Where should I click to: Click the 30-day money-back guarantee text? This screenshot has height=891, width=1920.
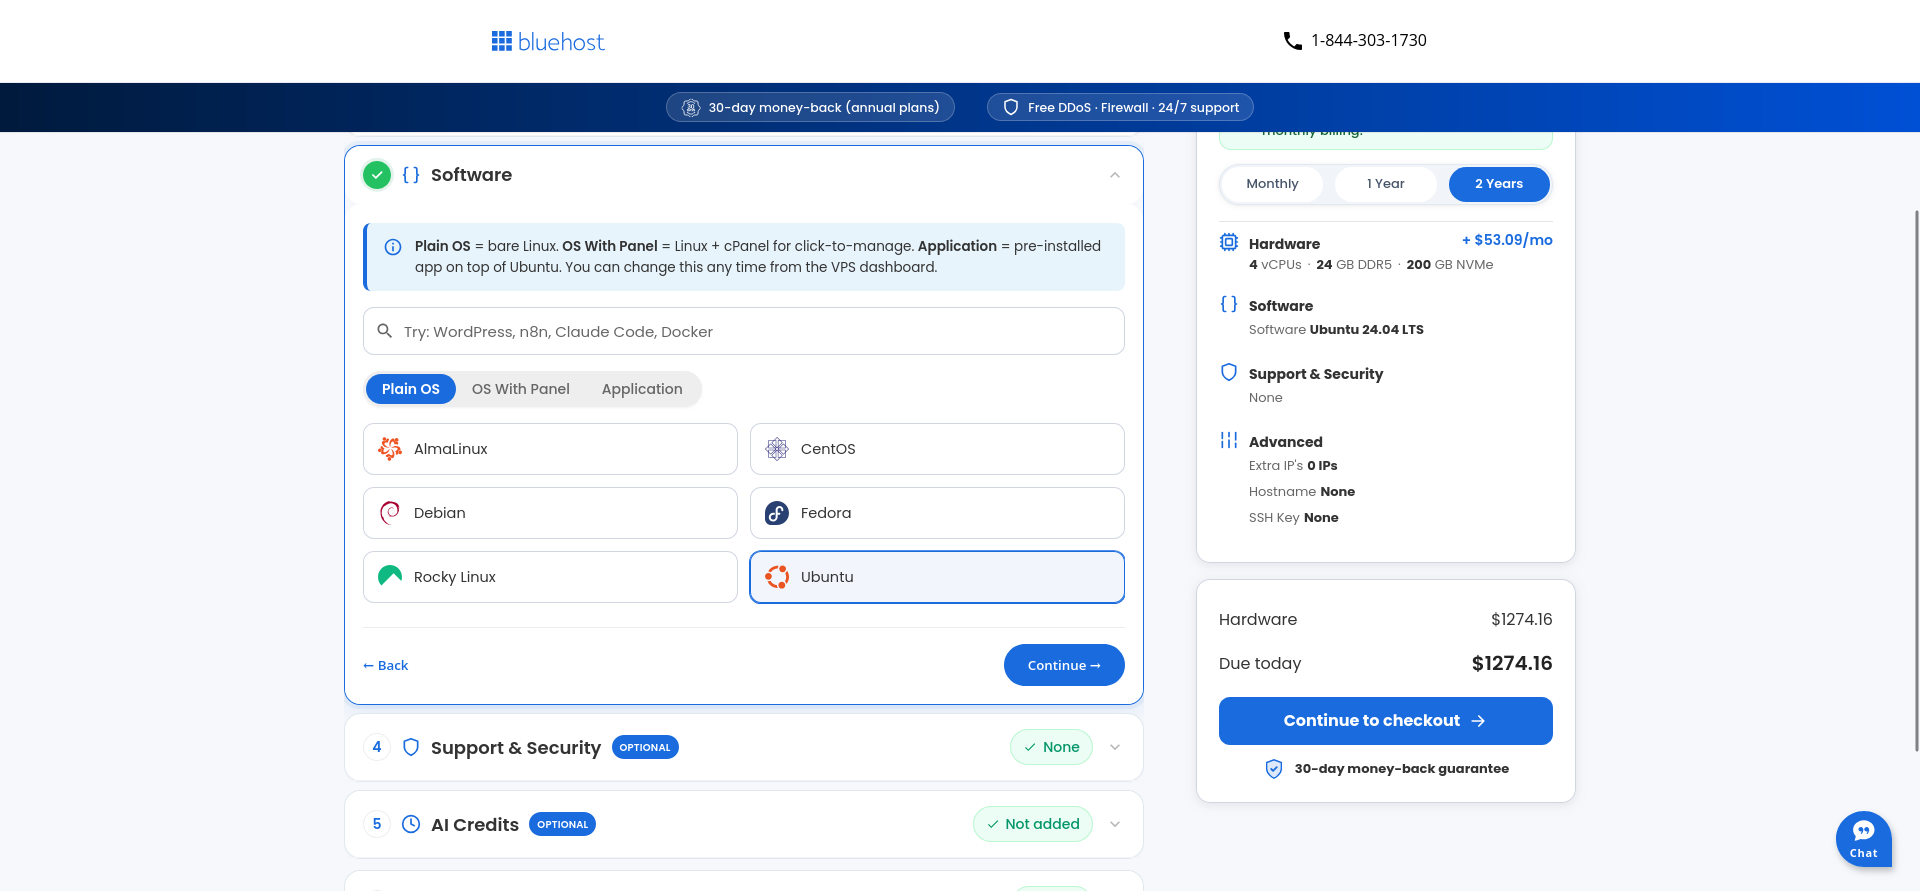[1402, 768]
